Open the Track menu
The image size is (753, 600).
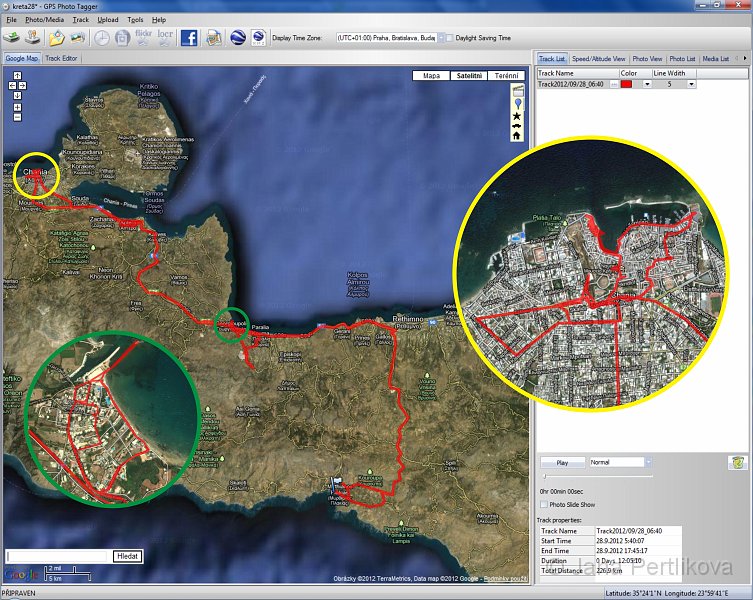(x=81, y=20)
